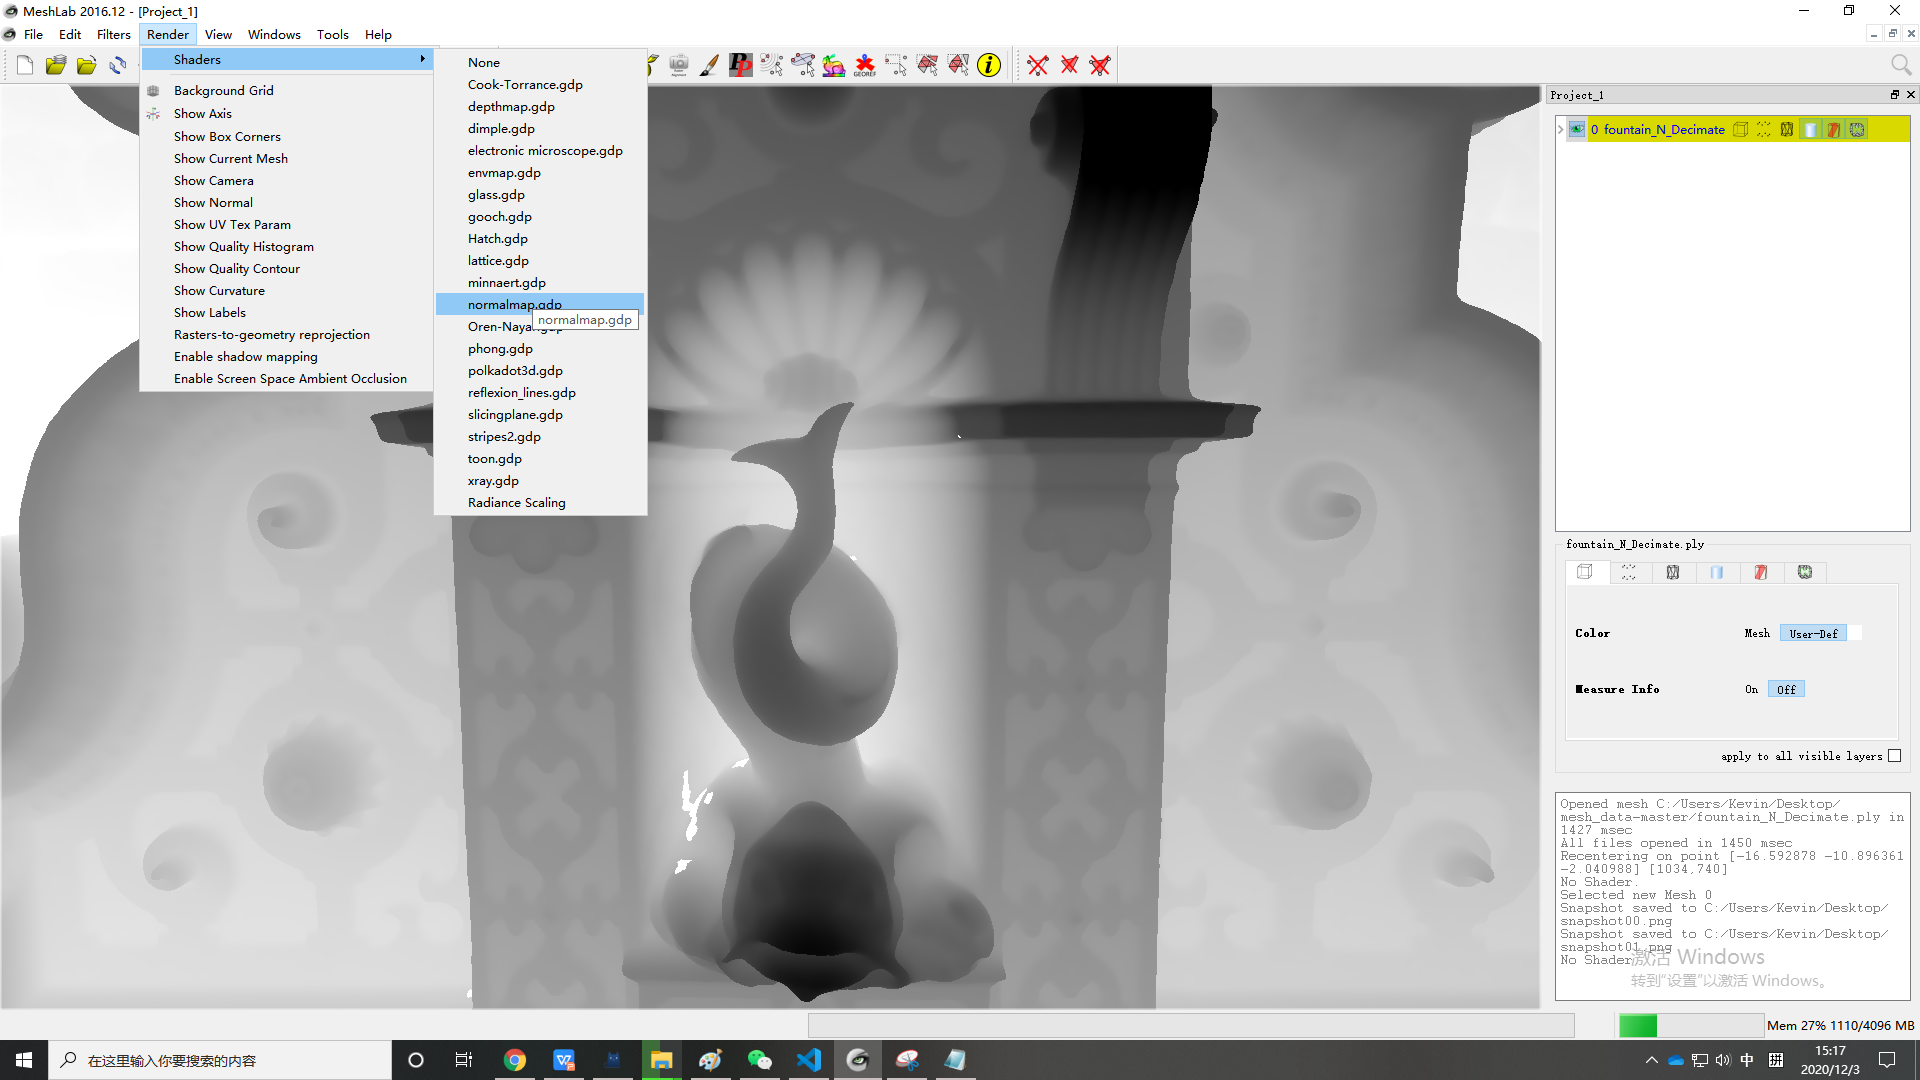
Task: Toggle selection render icon in layer row
Action: 1834,130
